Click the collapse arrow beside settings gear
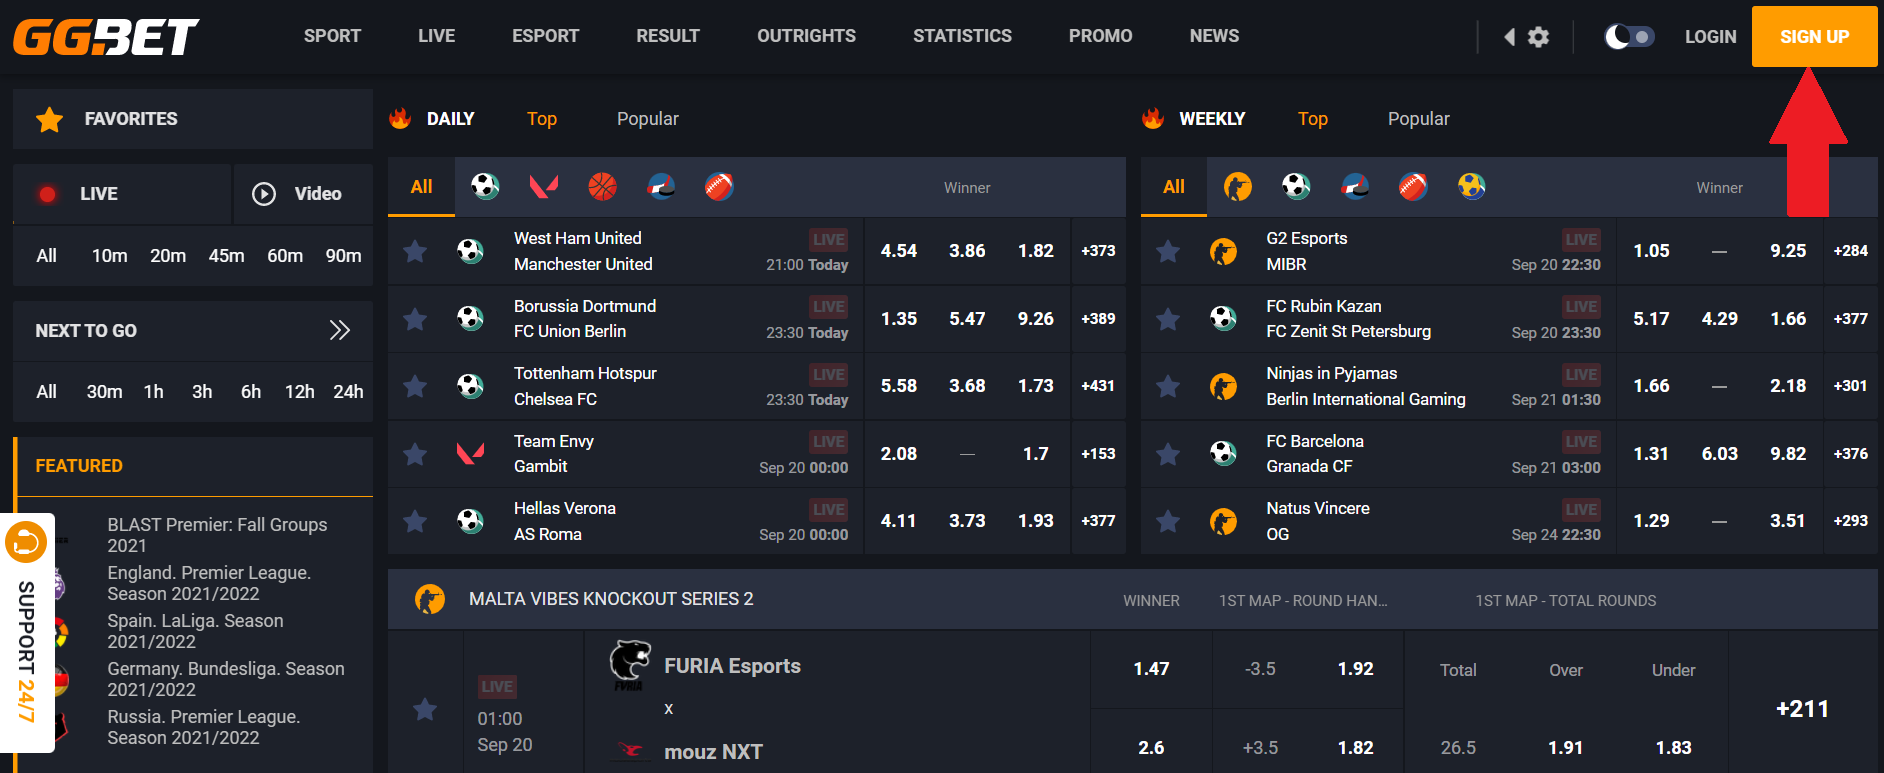 tap(1509, 37)
